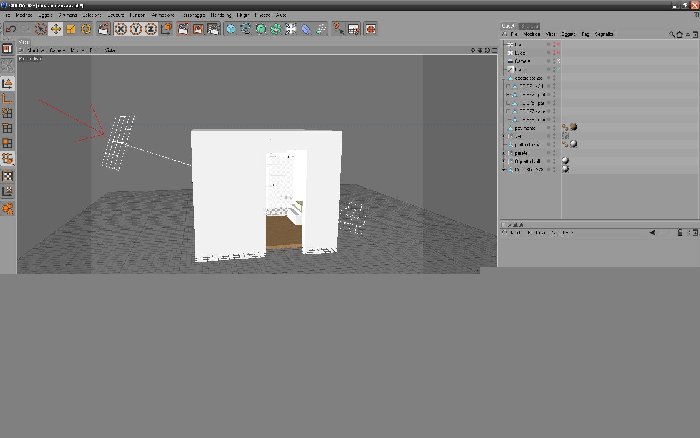The height and width of the screenshot is (438, 700).
Task: Expand the pareti object in tree
Action: click(504, 153)
